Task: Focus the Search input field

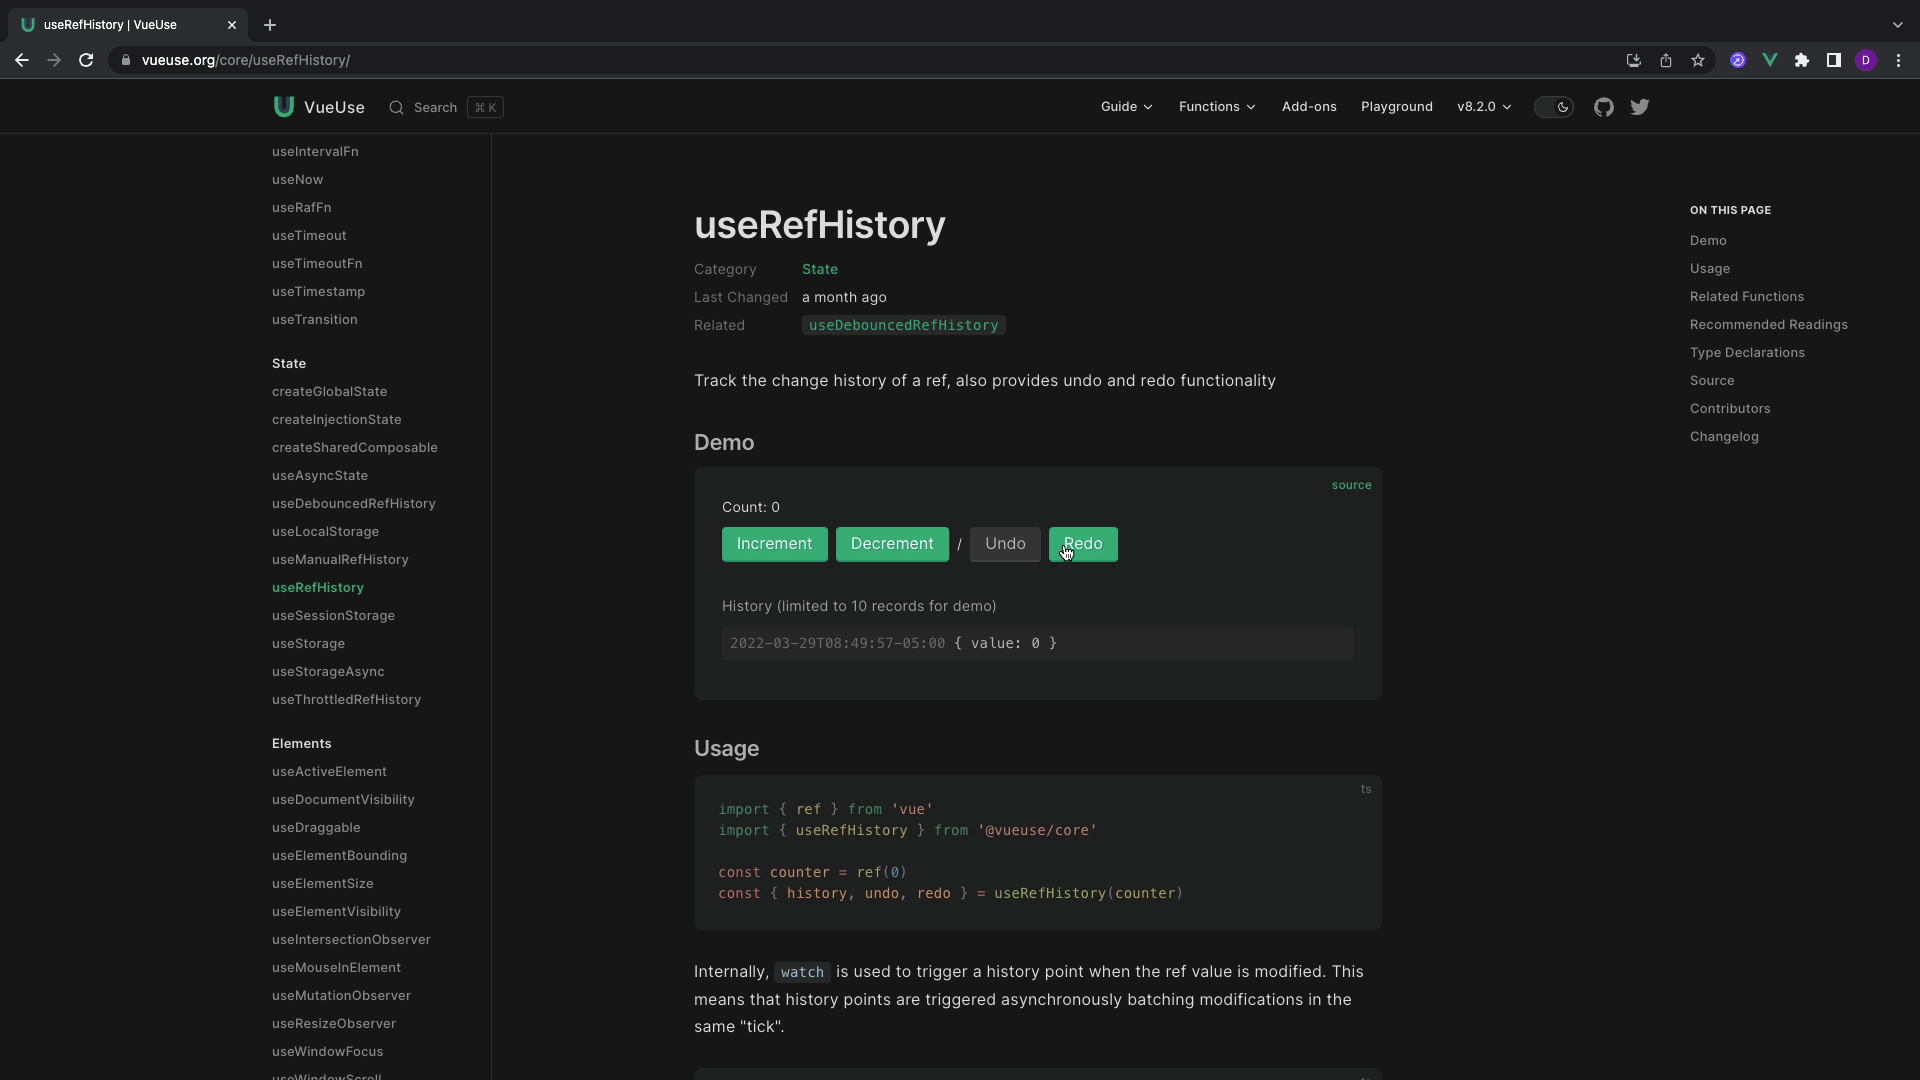Action: click(446, 108)
